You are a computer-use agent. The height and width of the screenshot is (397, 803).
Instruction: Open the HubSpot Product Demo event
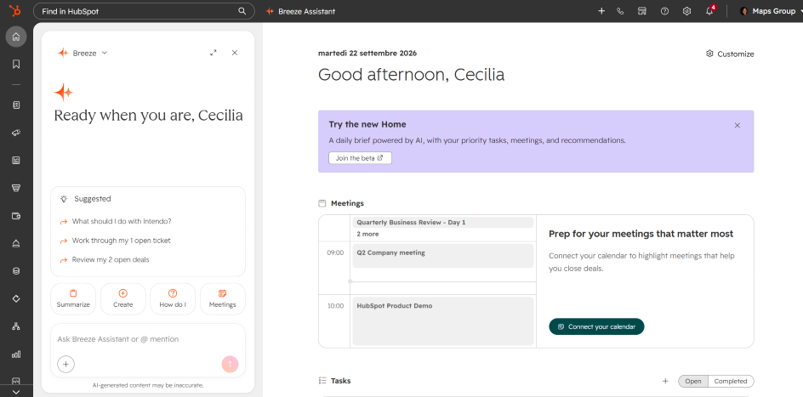point(443,321)
